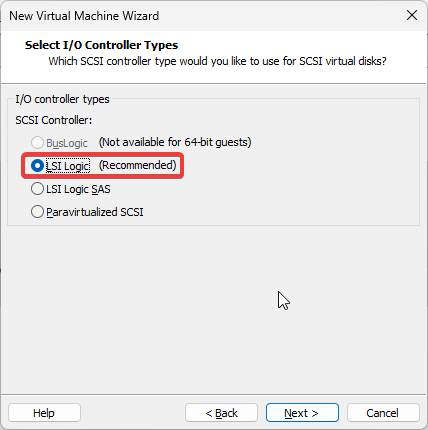Click the 'LSI Logic SAS' label text

[78, 189]
